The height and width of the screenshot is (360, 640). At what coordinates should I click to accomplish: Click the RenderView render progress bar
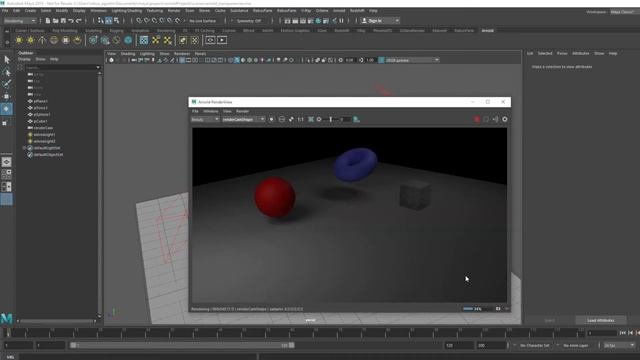pyautogui.click(x=477, y=309)
